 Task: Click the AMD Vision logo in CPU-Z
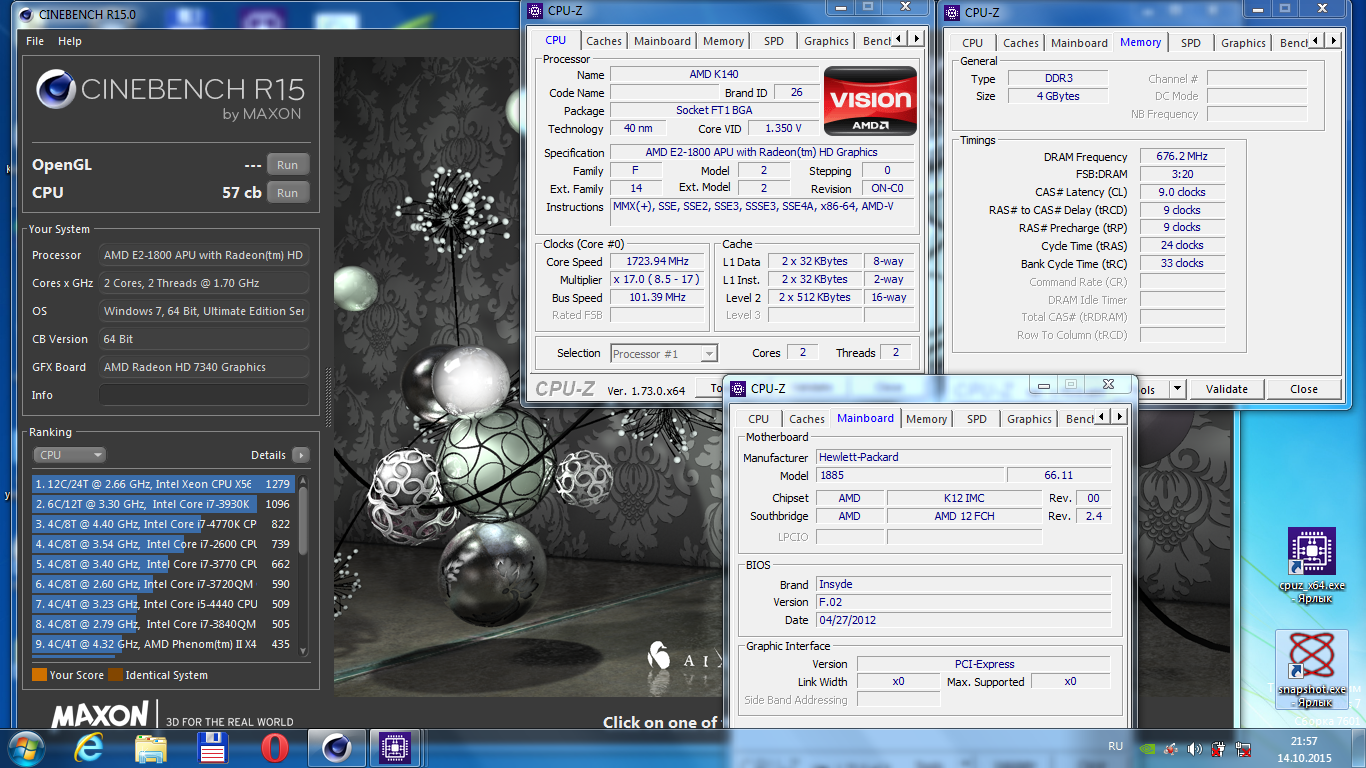click(x=869, y=101)
